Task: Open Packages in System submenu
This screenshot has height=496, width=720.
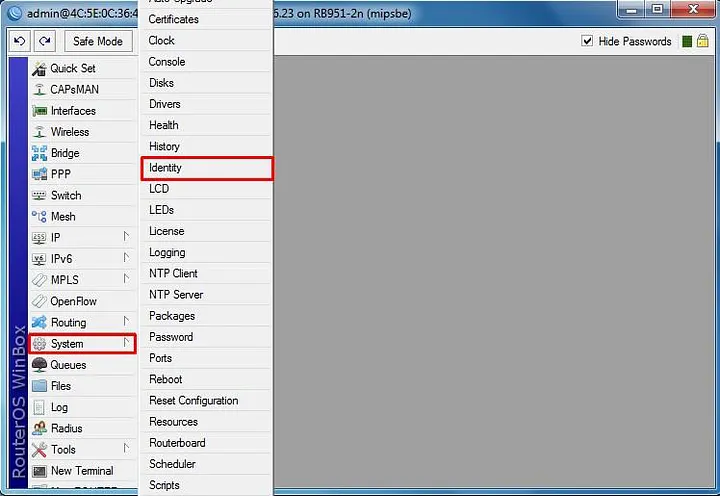Action: [206, 316]
